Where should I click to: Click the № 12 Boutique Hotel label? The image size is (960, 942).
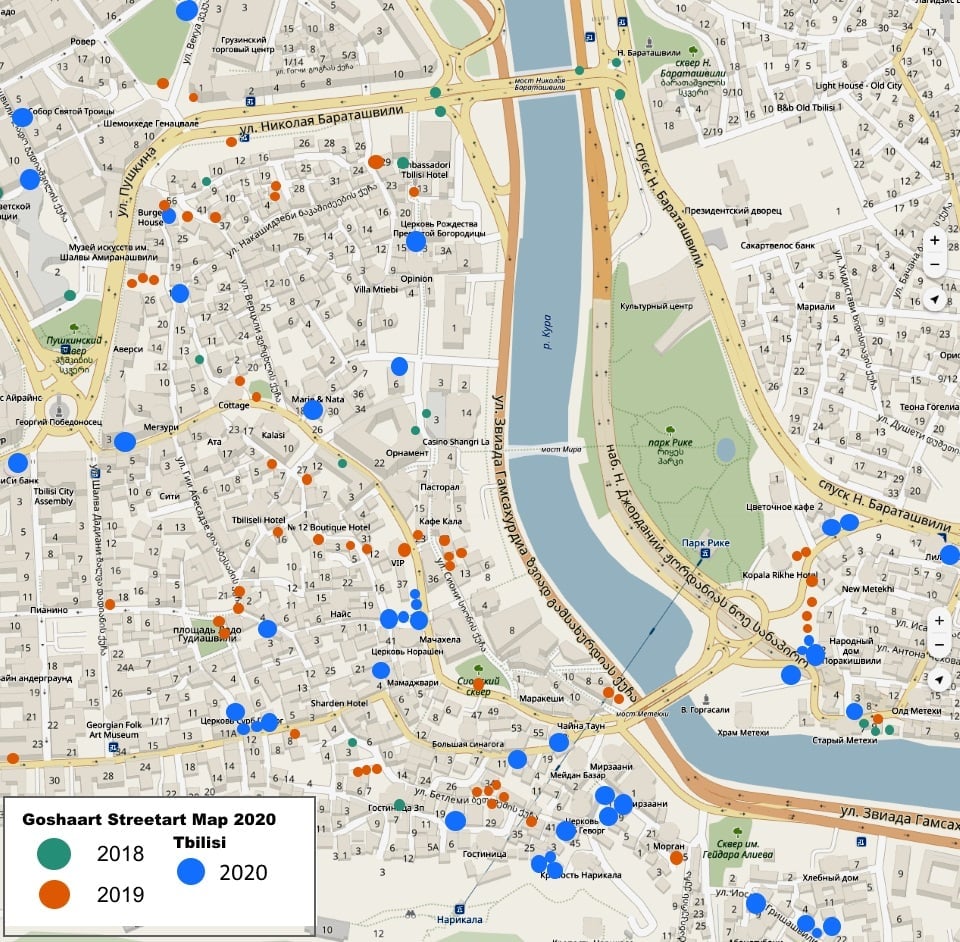coord(329,527)
